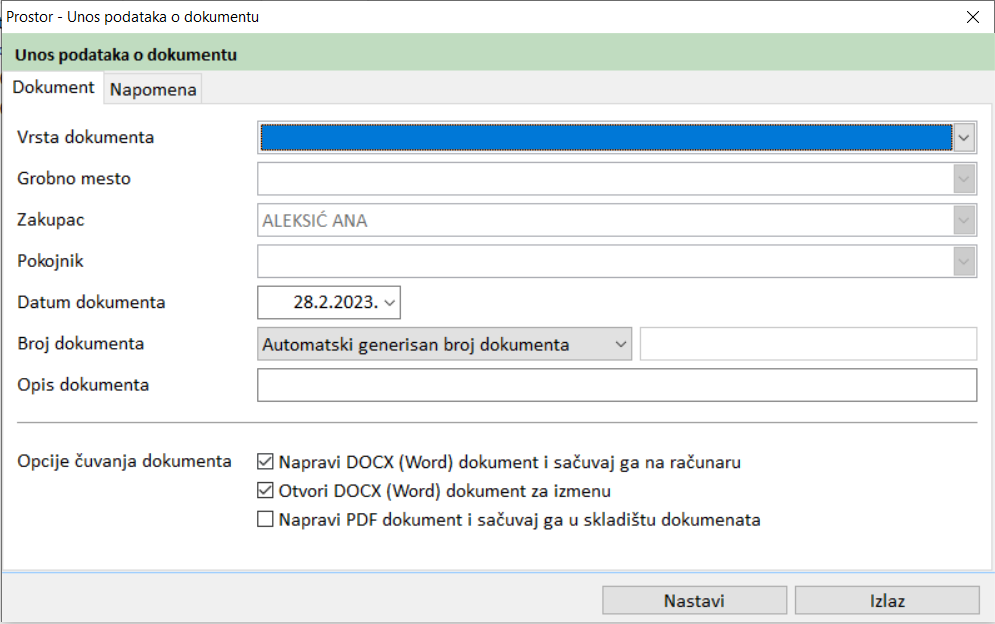The height and width of the screenshot is (624, 995).
Task: Close the Prostor dialog window
Action: 971,17
